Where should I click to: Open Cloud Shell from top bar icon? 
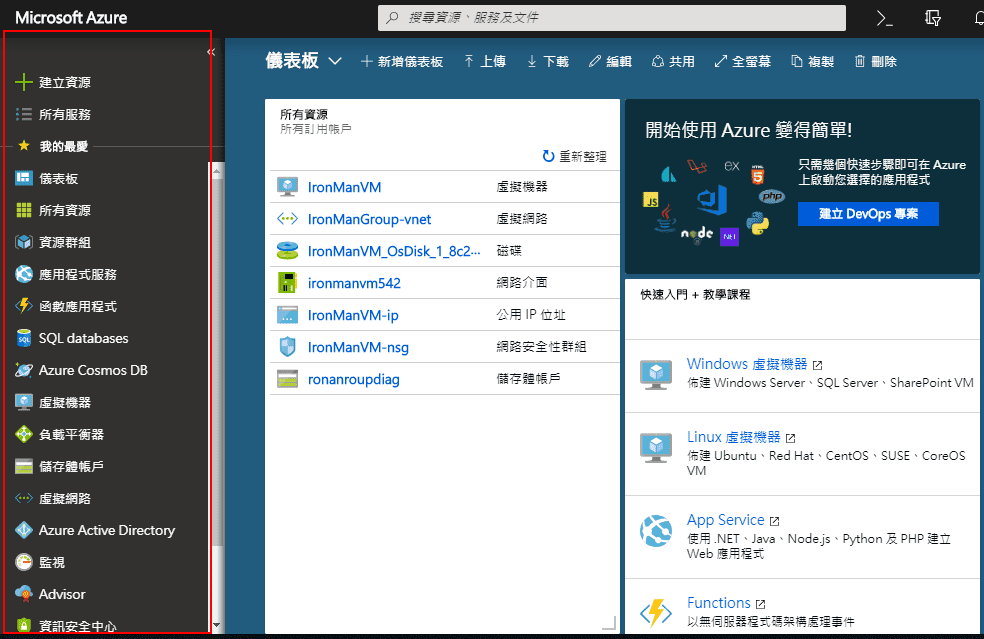pyautogui.click(x=885, y=18)
